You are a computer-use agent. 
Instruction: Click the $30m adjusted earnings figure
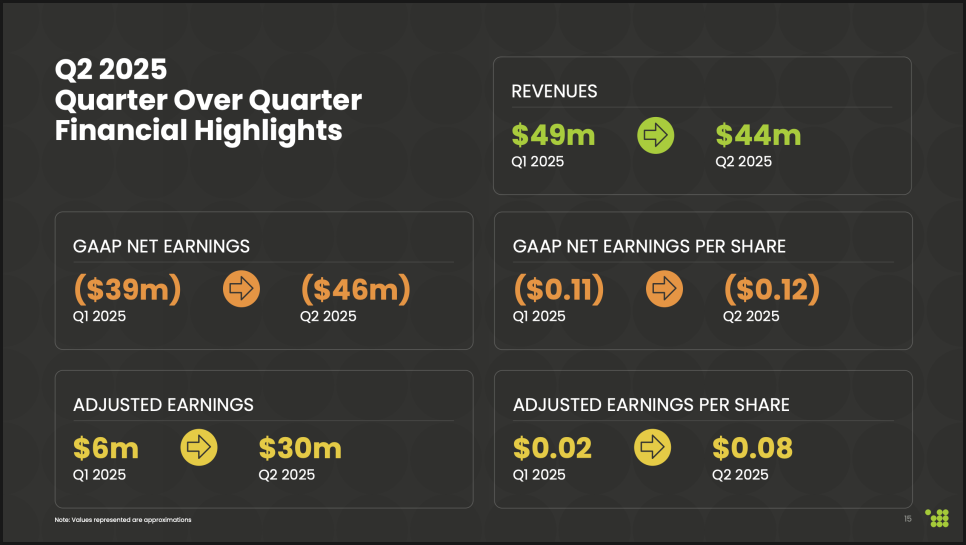300,449
